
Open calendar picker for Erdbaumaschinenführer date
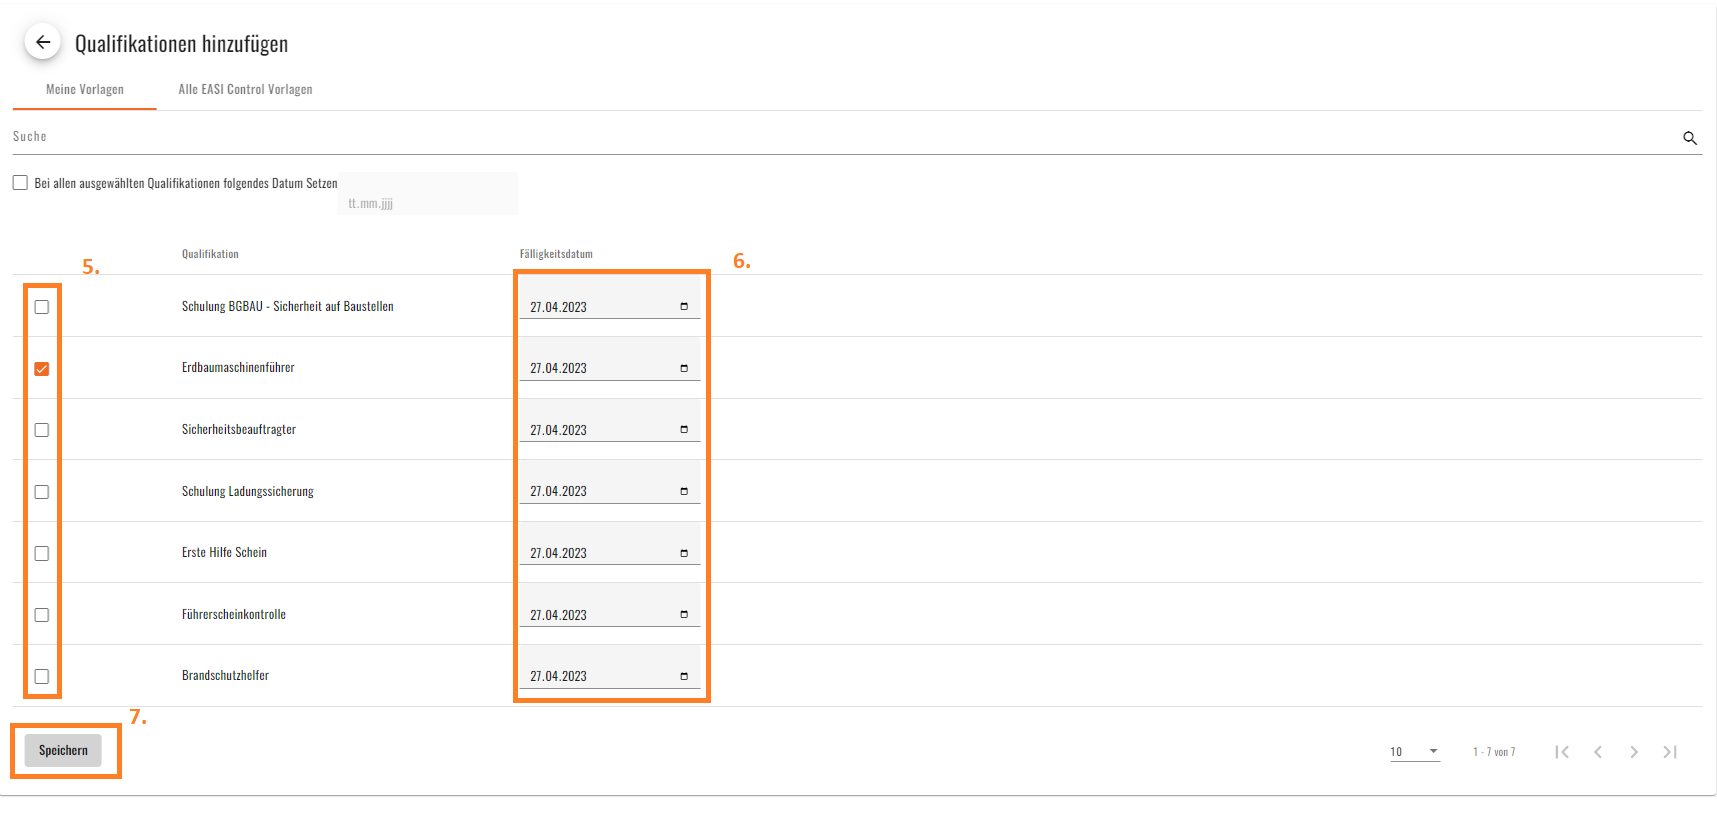click(x=684, y=368)
